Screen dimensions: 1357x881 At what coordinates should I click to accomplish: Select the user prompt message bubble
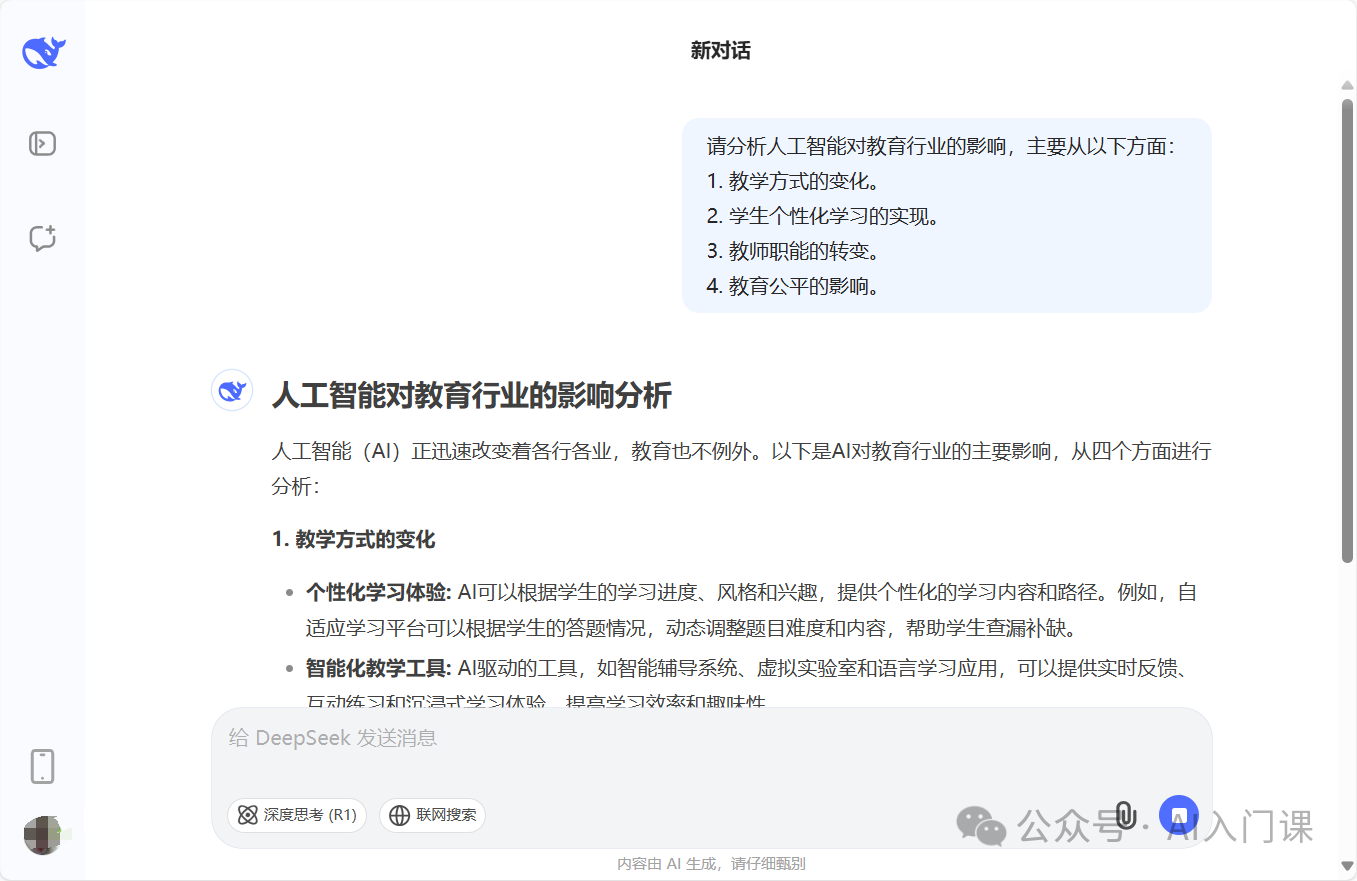tap(945, 214)
